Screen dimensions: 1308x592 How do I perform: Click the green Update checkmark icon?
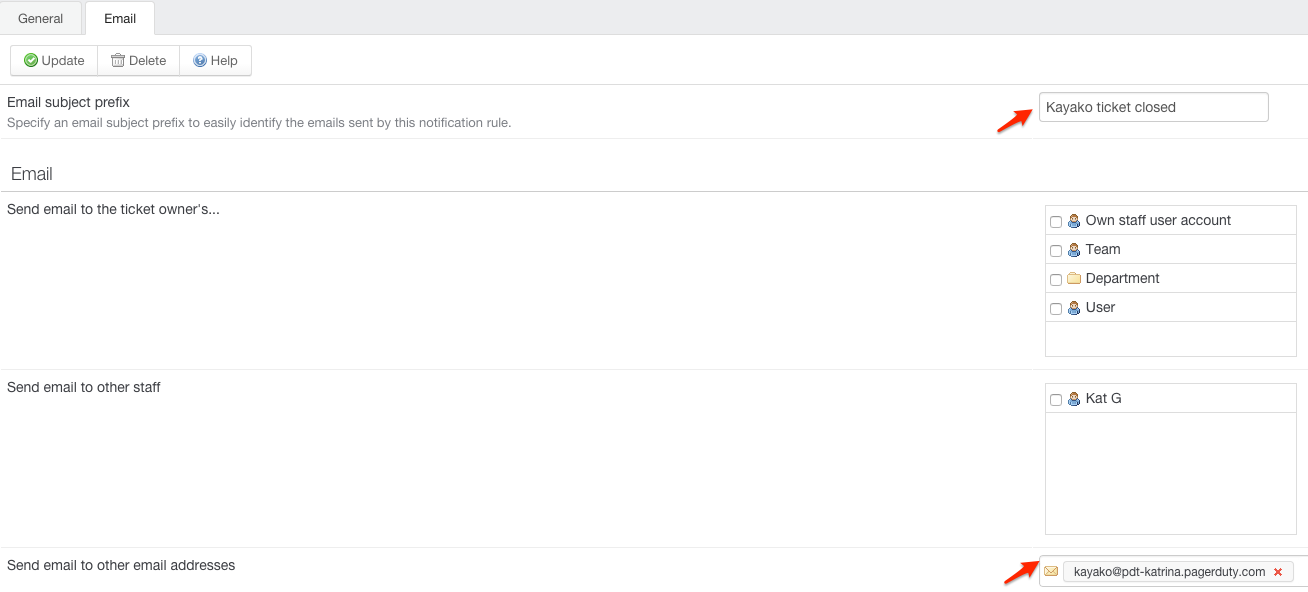point(31,61)
